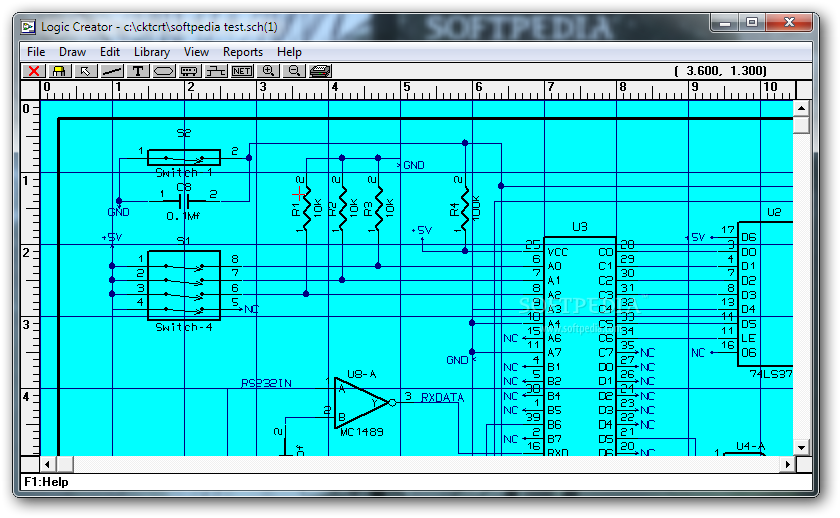The image size is (840, 518).
Task: Click the red X delete tool
Action: click(33, 71)
